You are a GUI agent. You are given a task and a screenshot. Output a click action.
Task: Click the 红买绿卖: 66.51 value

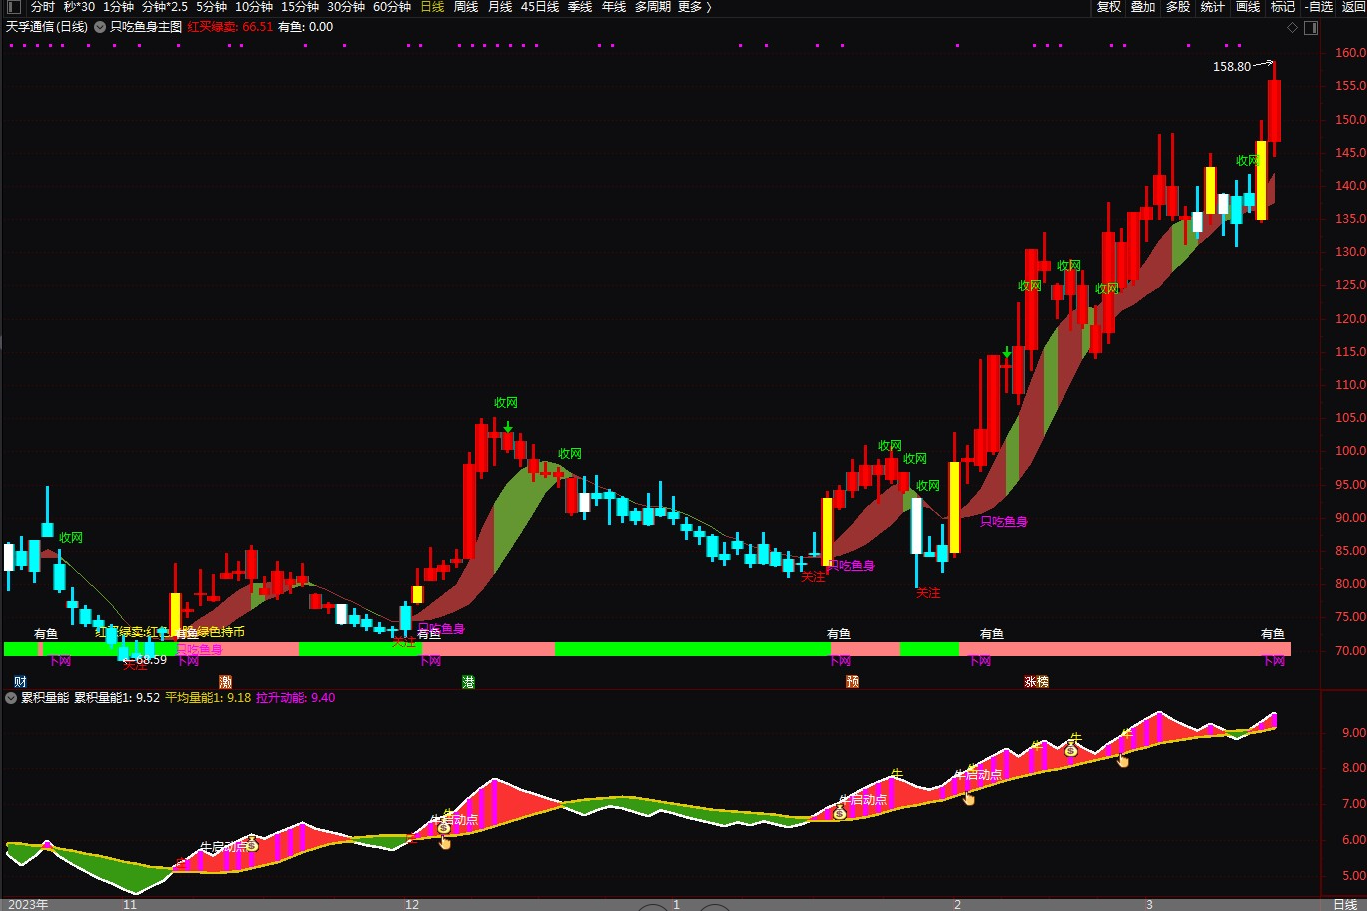[x=230, y=27]
